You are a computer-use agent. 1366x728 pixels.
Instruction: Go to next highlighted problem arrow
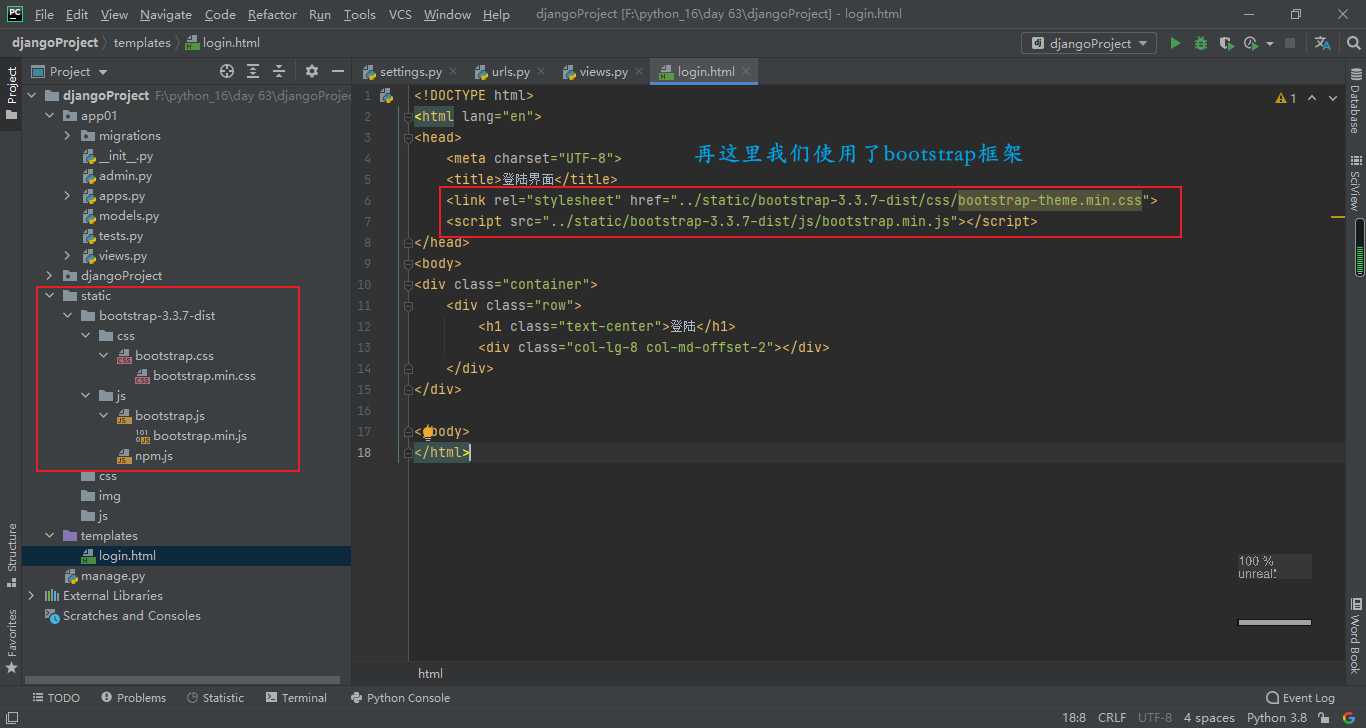1334,98
